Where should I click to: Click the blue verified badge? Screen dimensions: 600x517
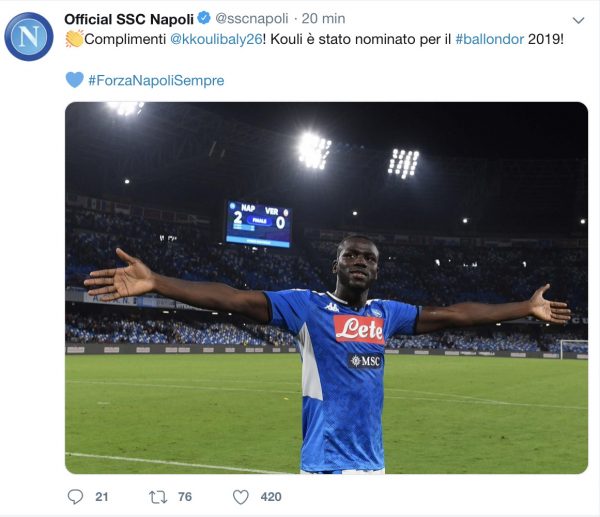tap(203, 19)
